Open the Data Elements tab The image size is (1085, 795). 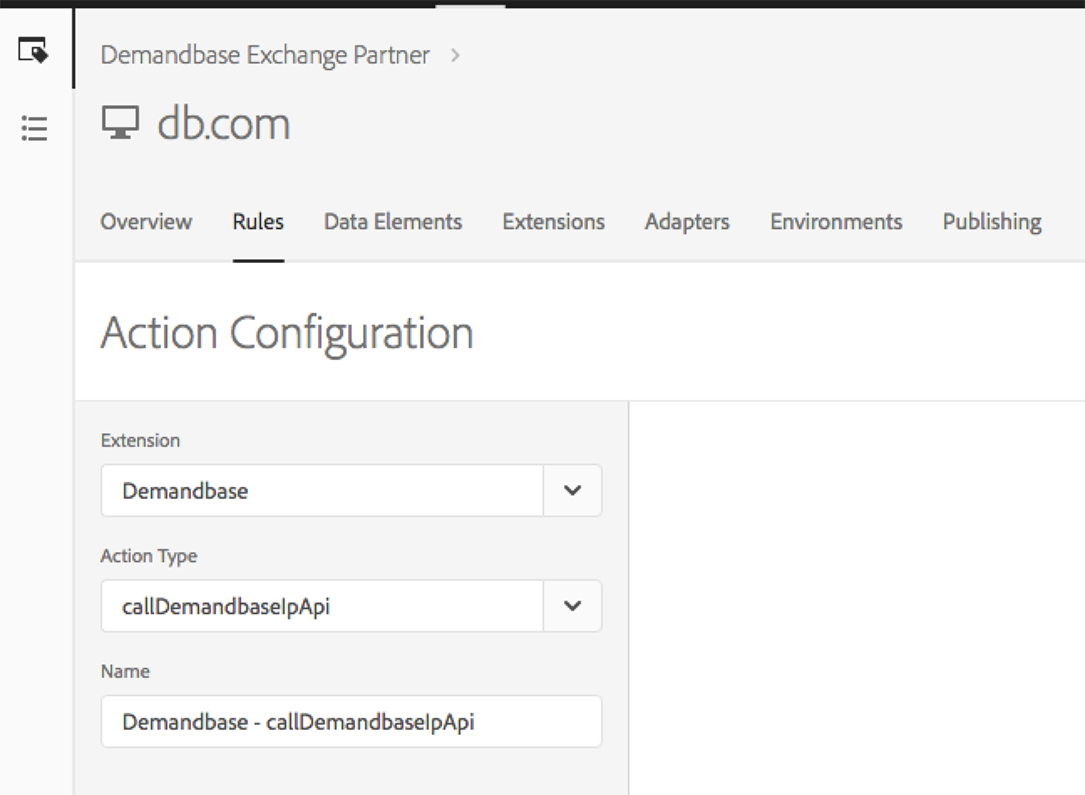[393, 221]
